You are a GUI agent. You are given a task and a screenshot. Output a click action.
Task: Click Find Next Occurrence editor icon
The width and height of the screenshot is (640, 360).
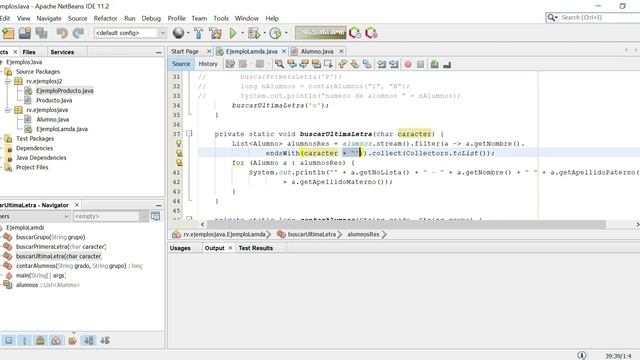304,64
